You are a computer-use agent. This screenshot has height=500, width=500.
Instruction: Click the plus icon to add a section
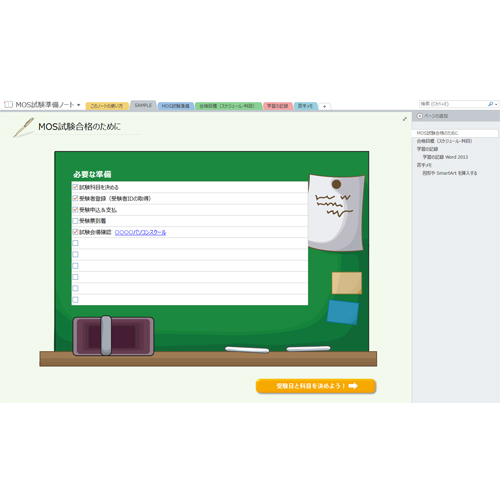point(324,106)
